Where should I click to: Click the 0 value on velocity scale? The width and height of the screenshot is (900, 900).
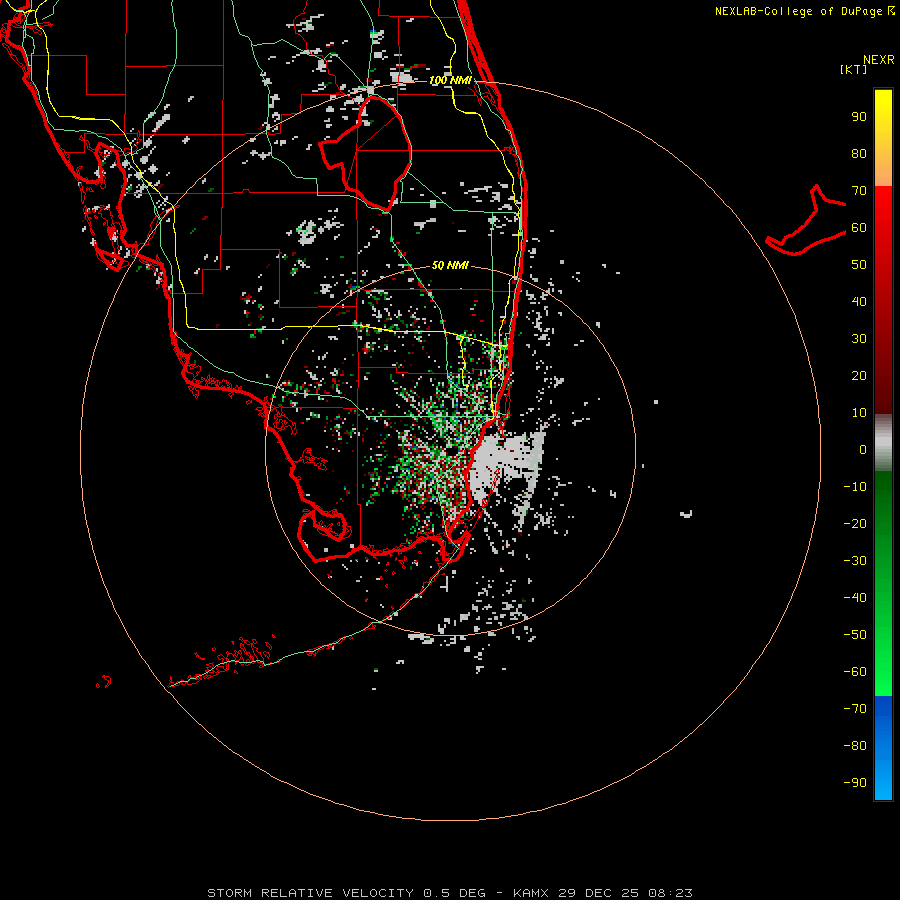tap(863, 450)
